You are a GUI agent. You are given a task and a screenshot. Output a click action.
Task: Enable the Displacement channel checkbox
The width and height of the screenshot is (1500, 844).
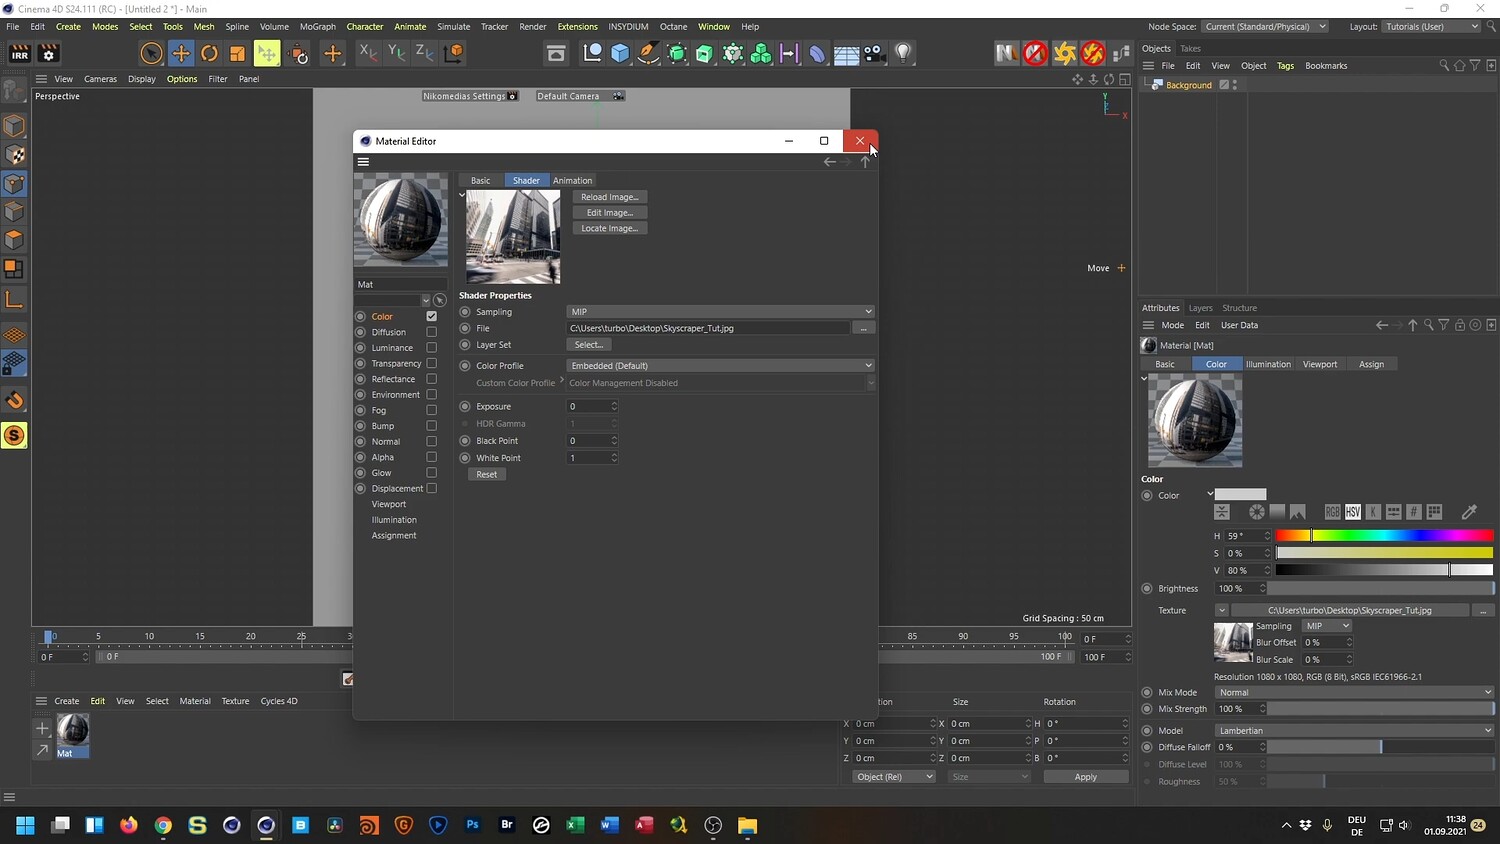pyautogui.click(x=431, y=488)
